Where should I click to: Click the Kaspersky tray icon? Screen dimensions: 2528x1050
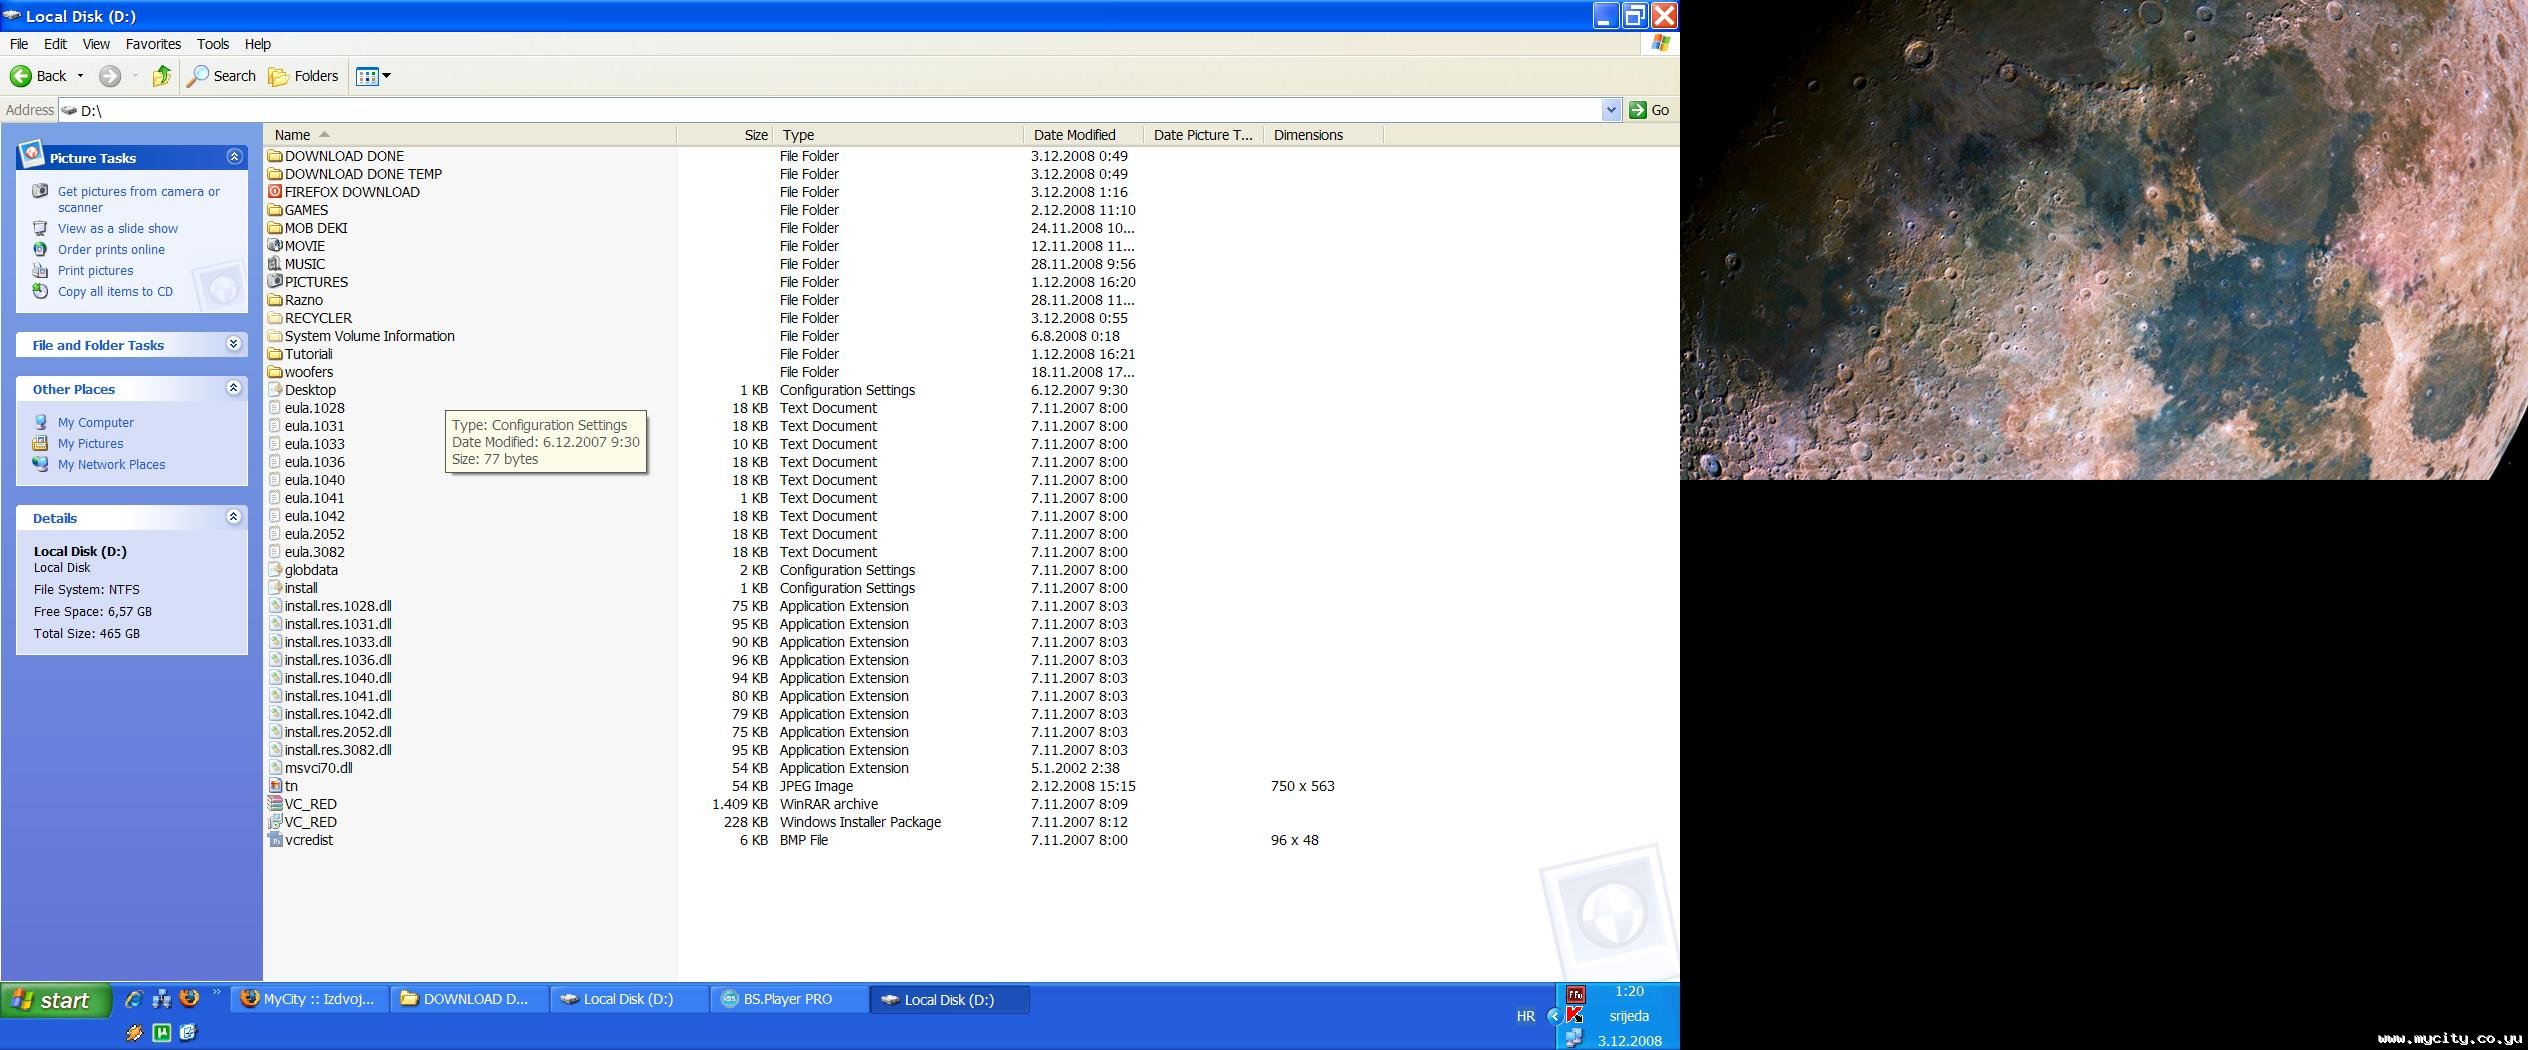(x=1575, y=1016)
